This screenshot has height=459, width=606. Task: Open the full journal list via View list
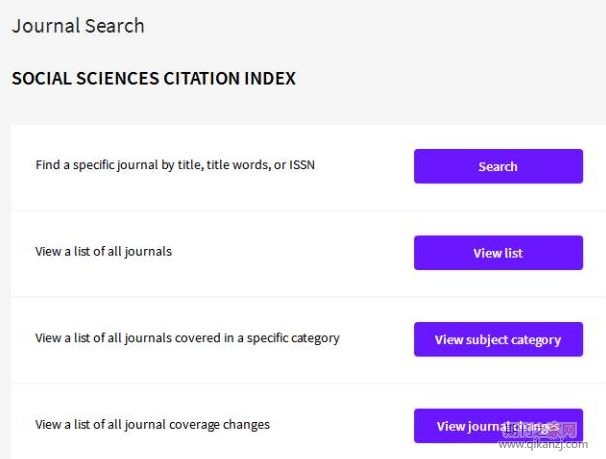tap(498, 253)
